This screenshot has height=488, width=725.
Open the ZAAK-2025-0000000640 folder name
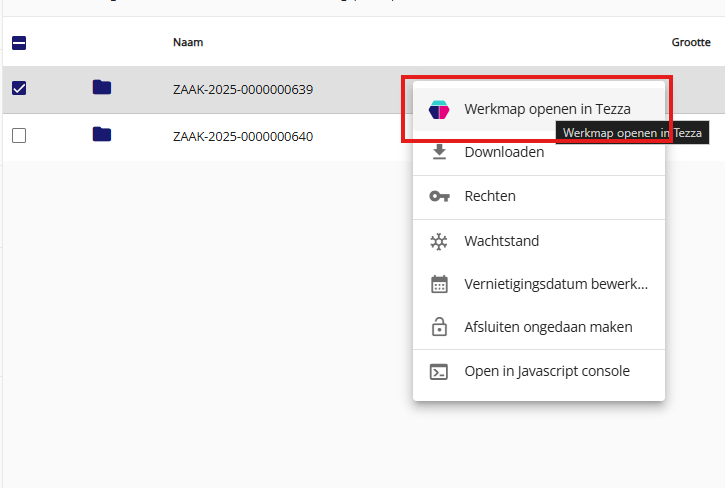pos(243,136)
